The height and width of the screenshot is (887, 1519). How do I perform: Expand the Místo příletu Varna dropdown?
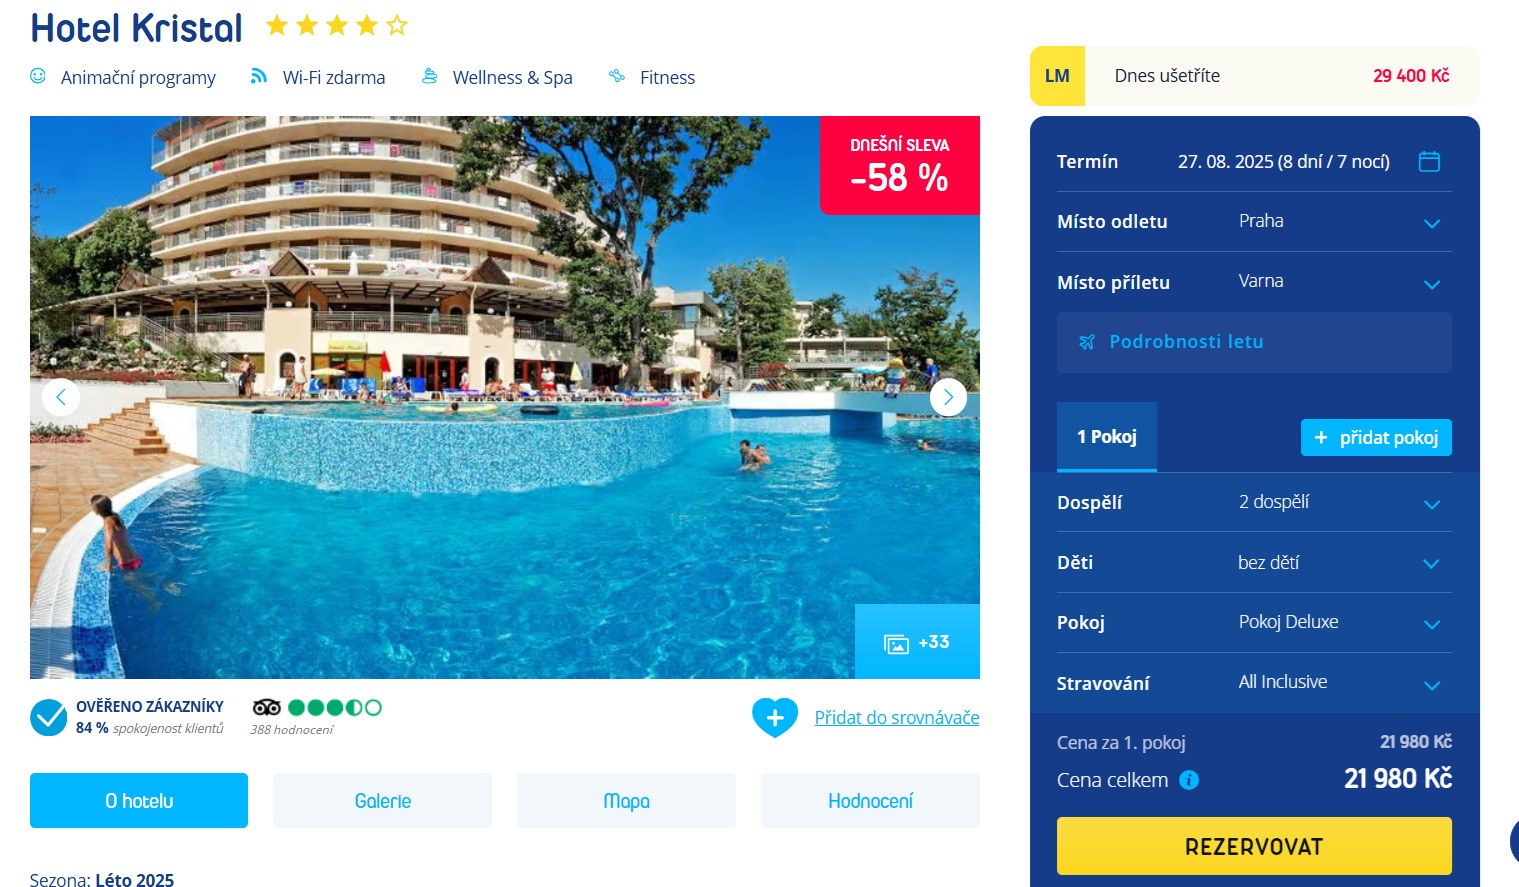[1254, 282]
